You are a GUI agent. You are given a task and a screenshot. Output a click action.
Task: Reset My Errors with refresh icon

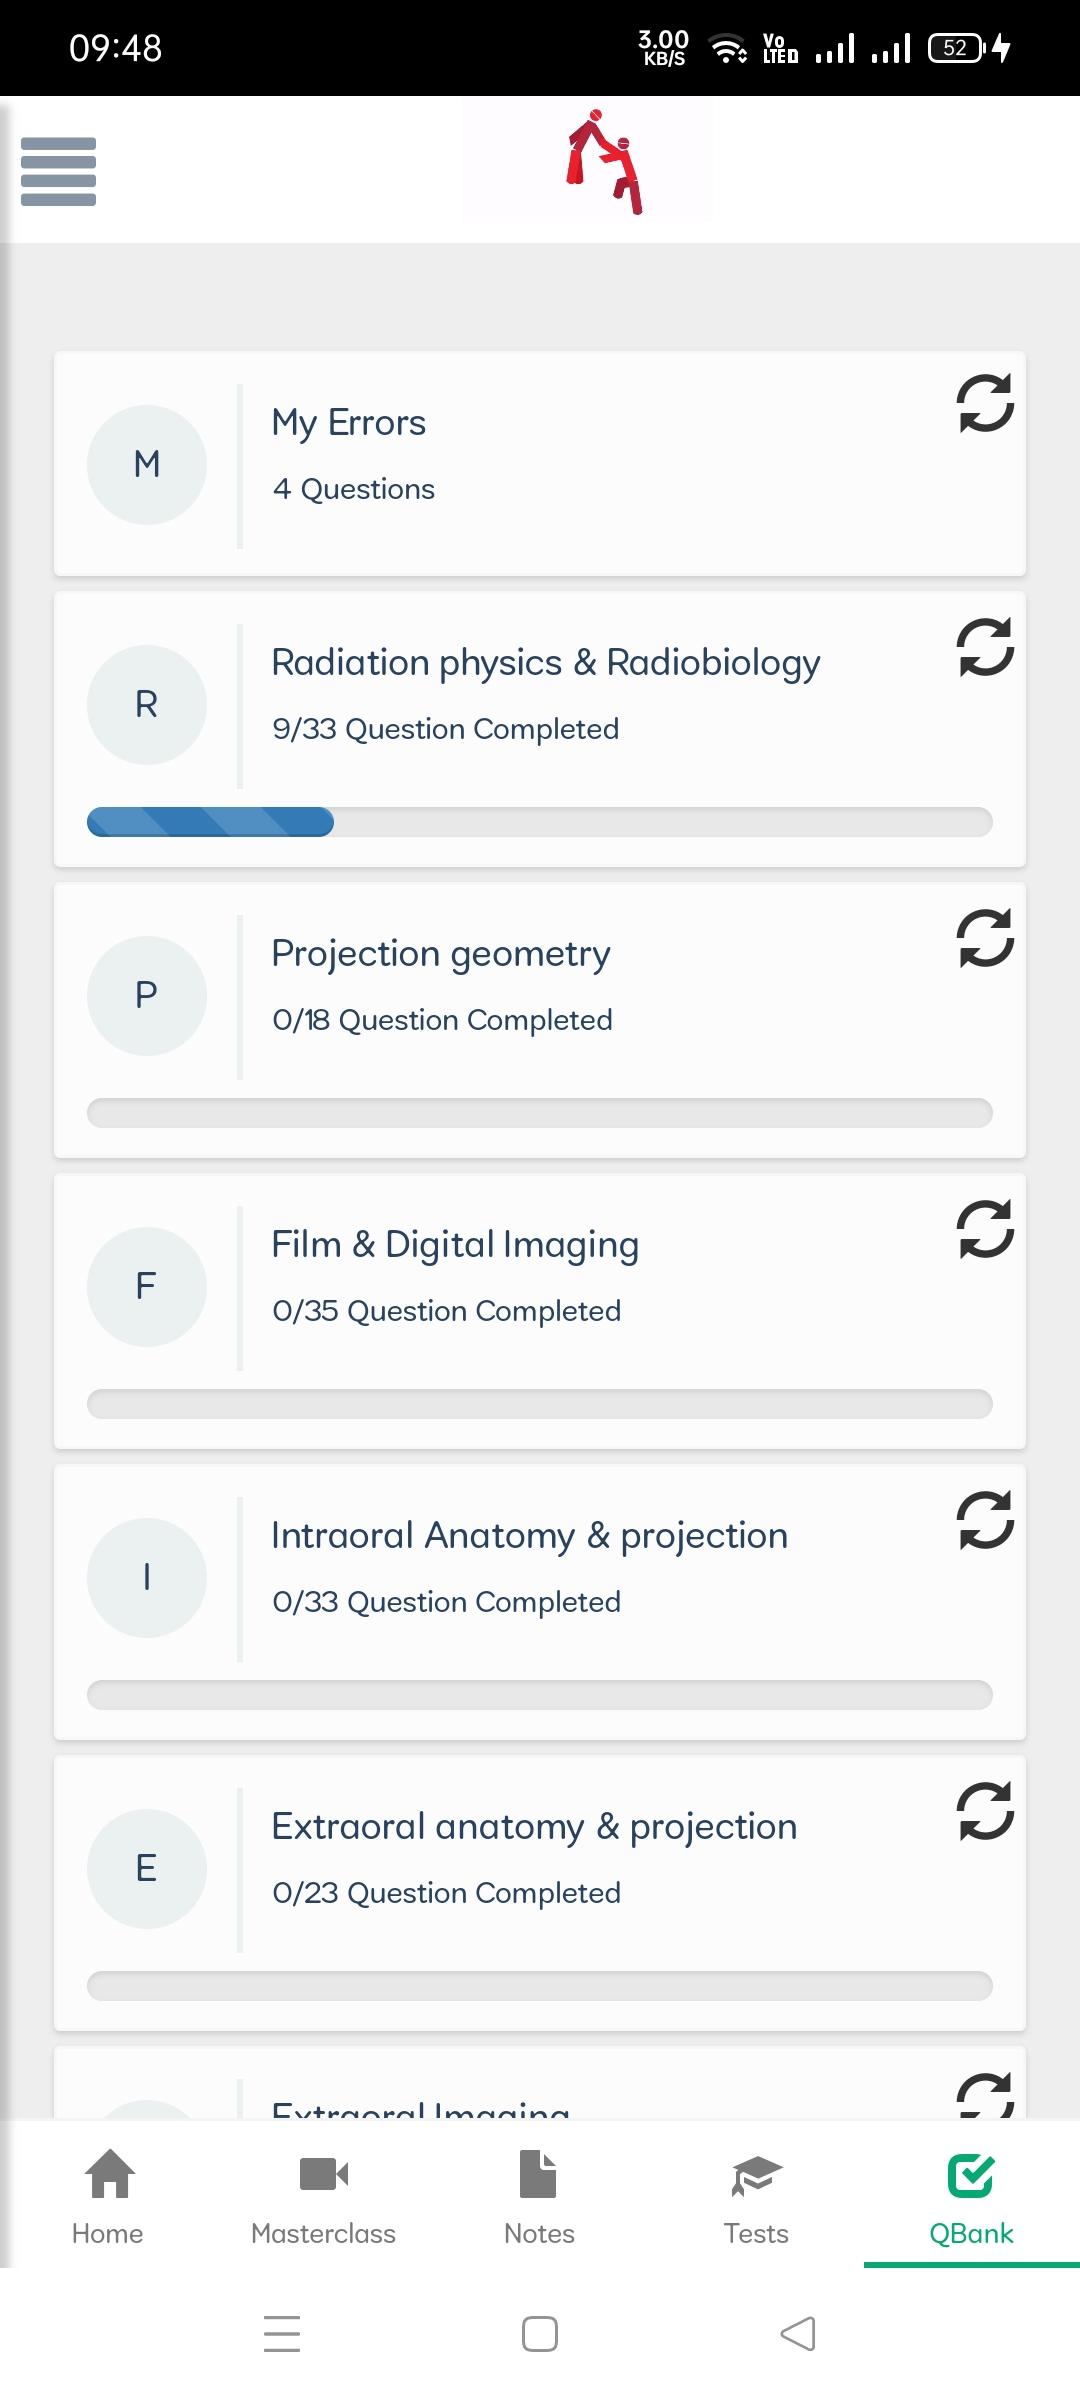click(x=985, y=403)
